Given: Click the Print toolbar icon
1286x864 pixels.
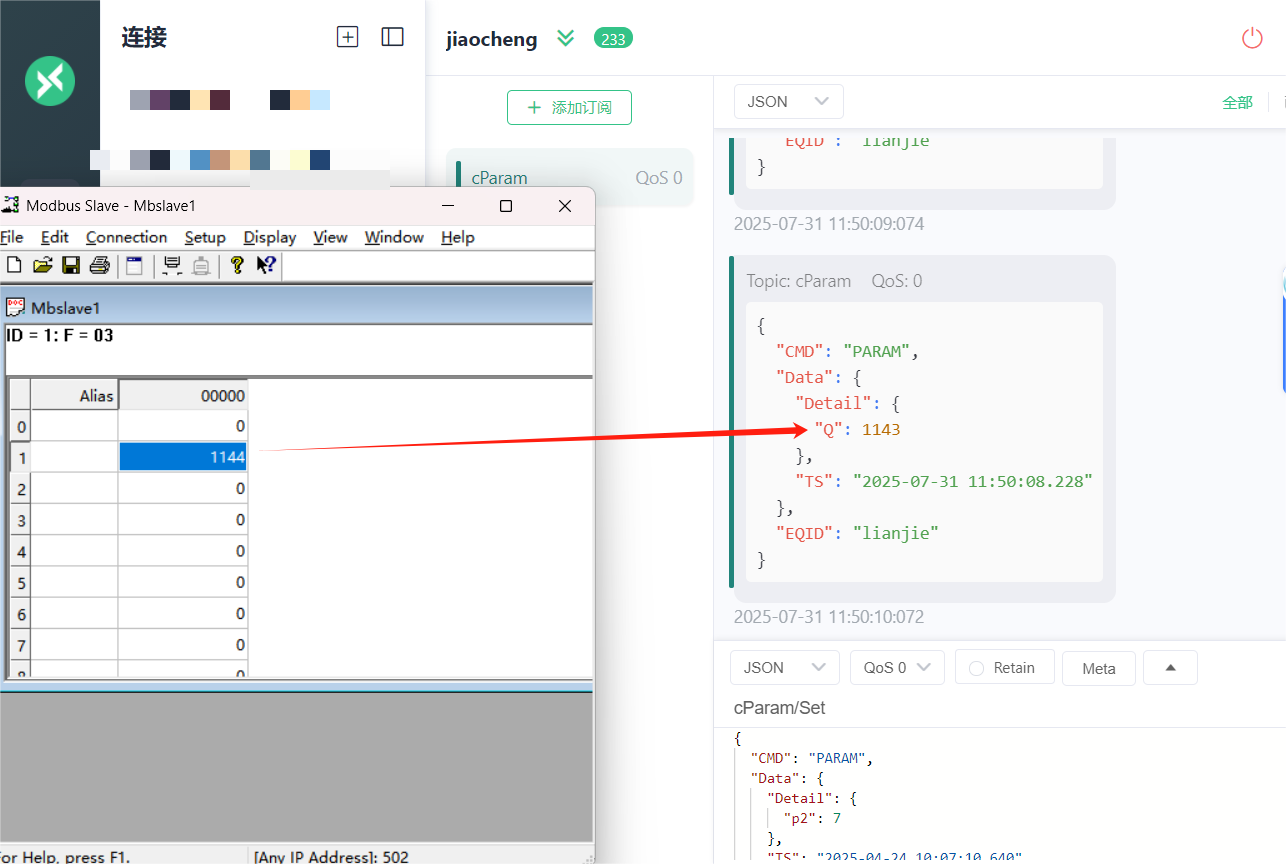Looking at the screenshot, I should click(99, 265).
